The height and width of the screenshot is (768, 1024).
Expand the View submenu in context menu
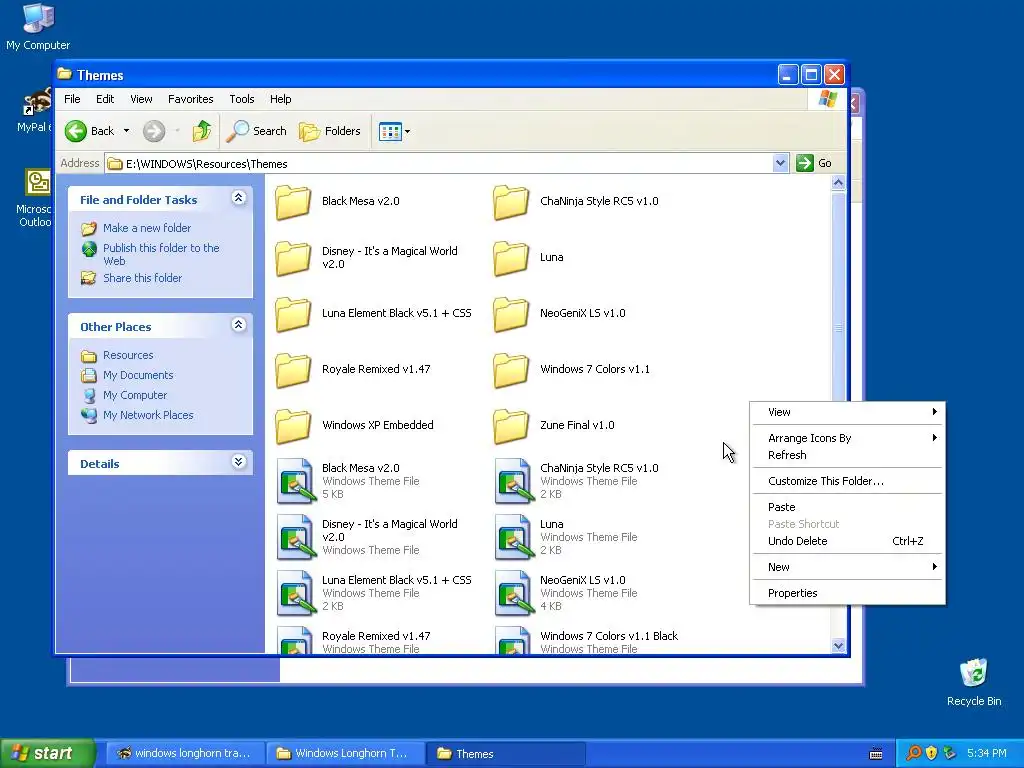pyautogui.click(x=848, y=412)
